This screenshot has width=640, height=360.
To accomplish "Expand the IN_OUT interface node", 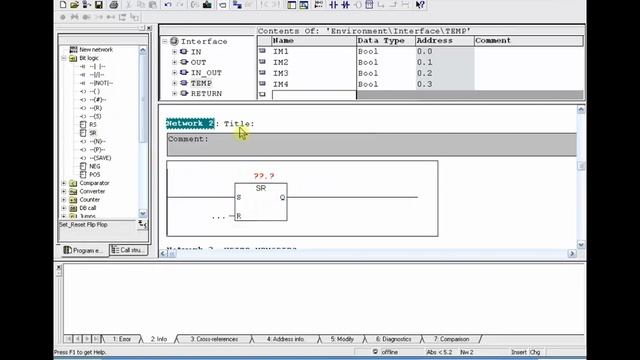I will 174,73.
